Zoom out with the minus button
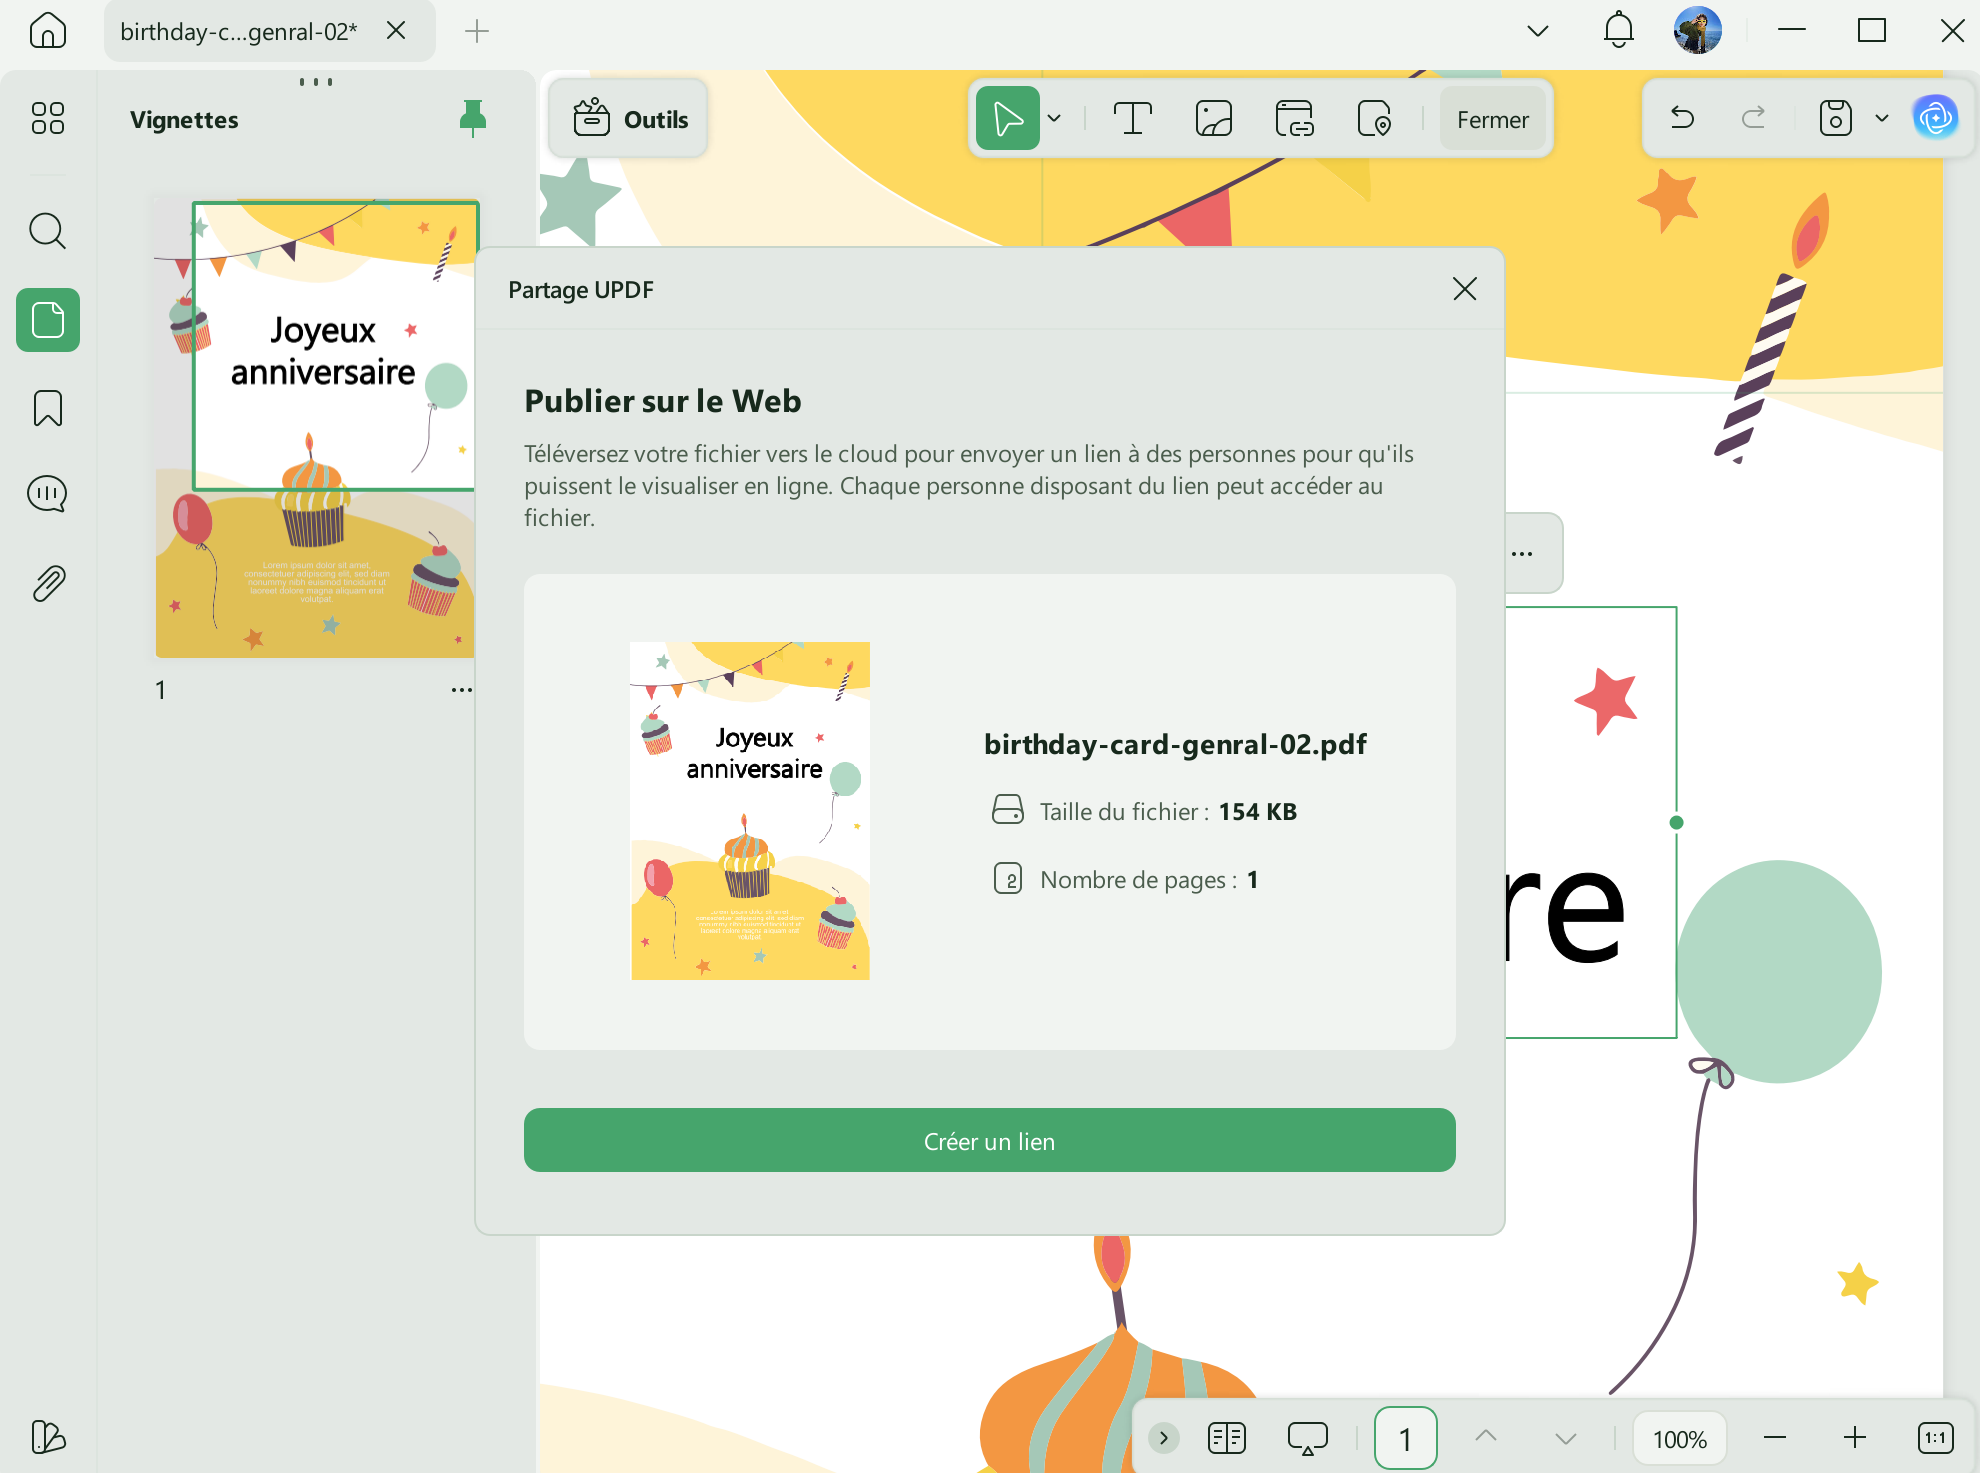This screenshot has width=1980, height=1473. (x=1775, y=1438)
